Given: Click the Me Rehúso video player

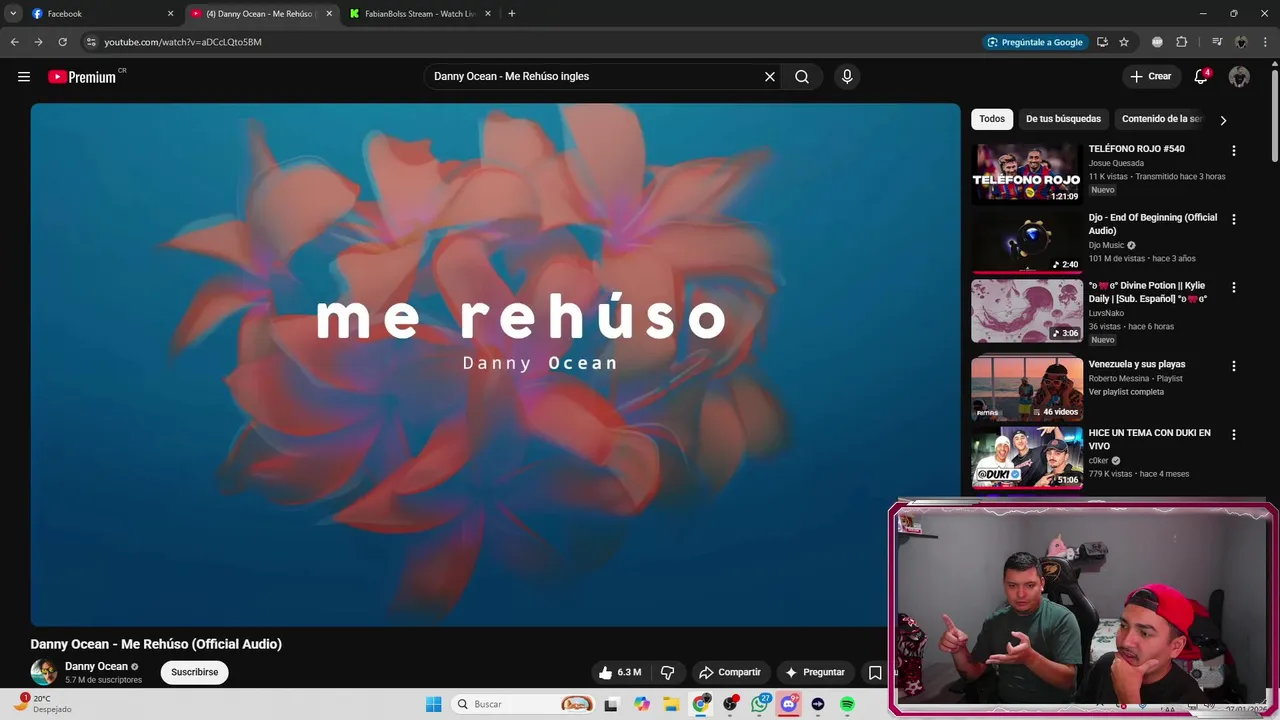Looking at the screenshot, I should click(x=495, y=365).
